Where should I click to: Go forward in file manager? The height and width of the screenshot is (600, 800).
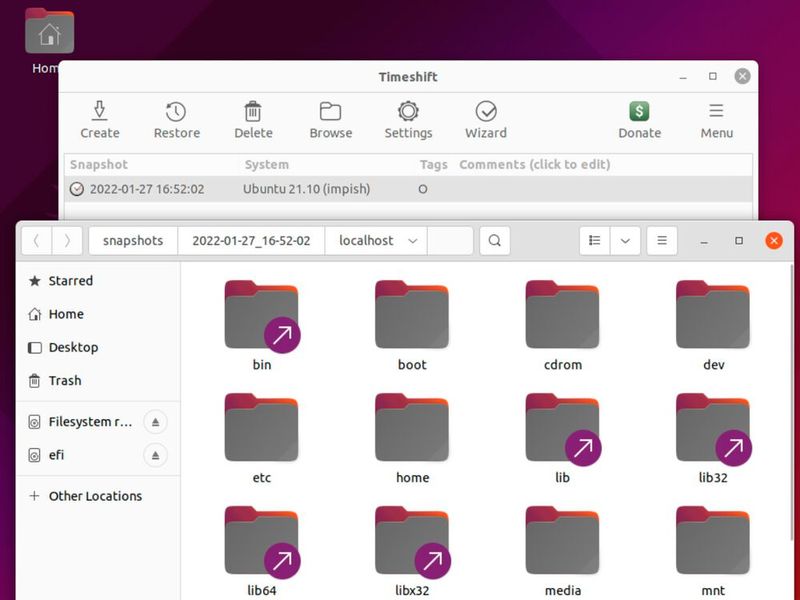67,240
